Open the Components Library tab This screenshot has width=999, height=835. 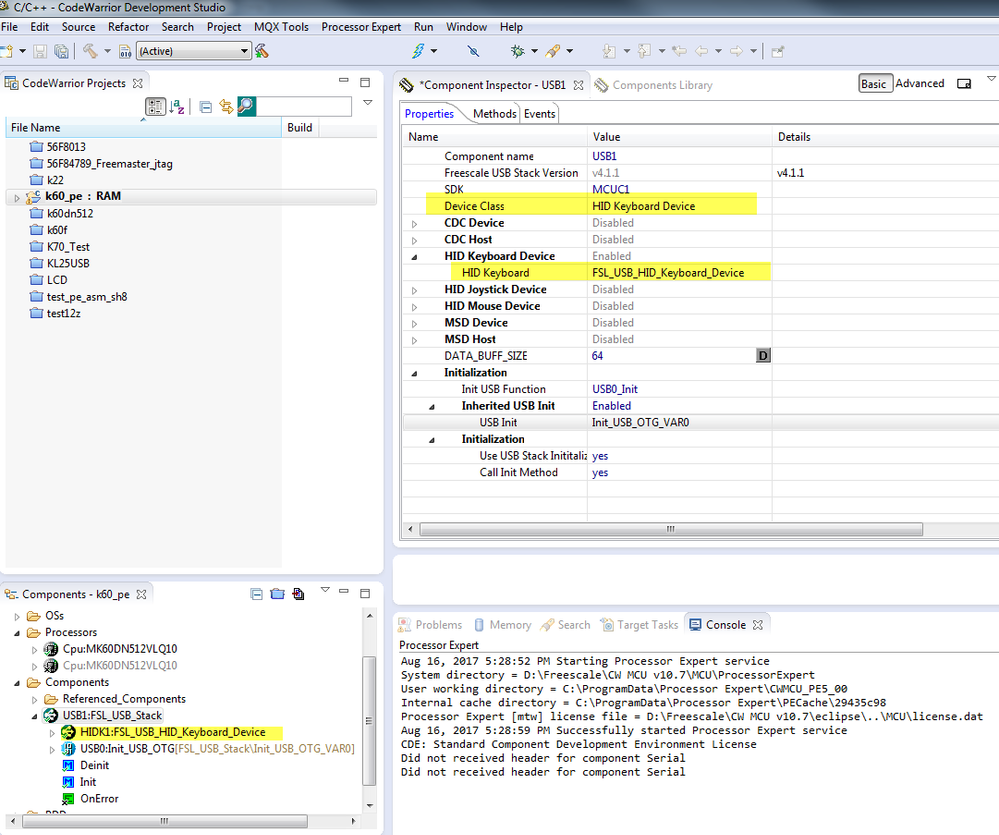coord(662,85)
